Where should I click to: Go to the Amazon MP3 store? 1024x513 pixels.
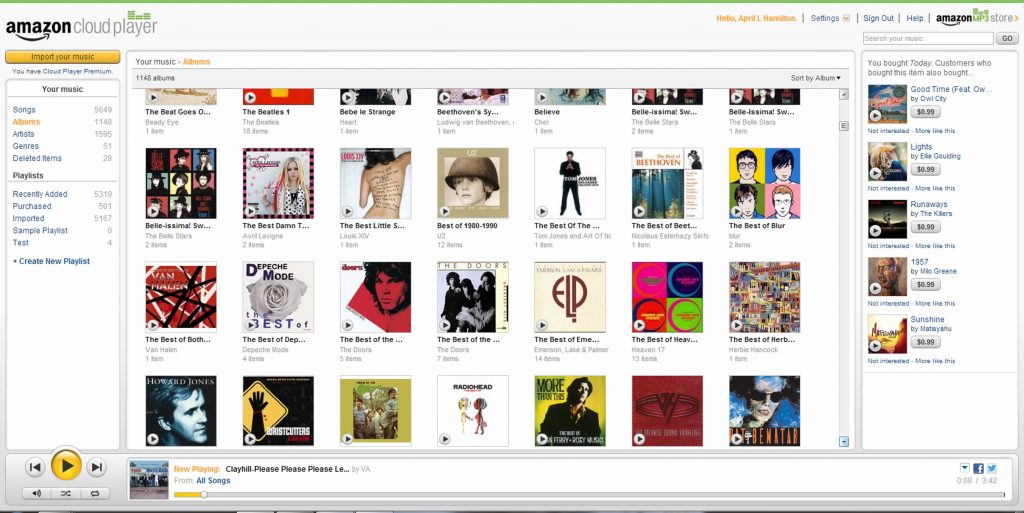coord(977,17)
